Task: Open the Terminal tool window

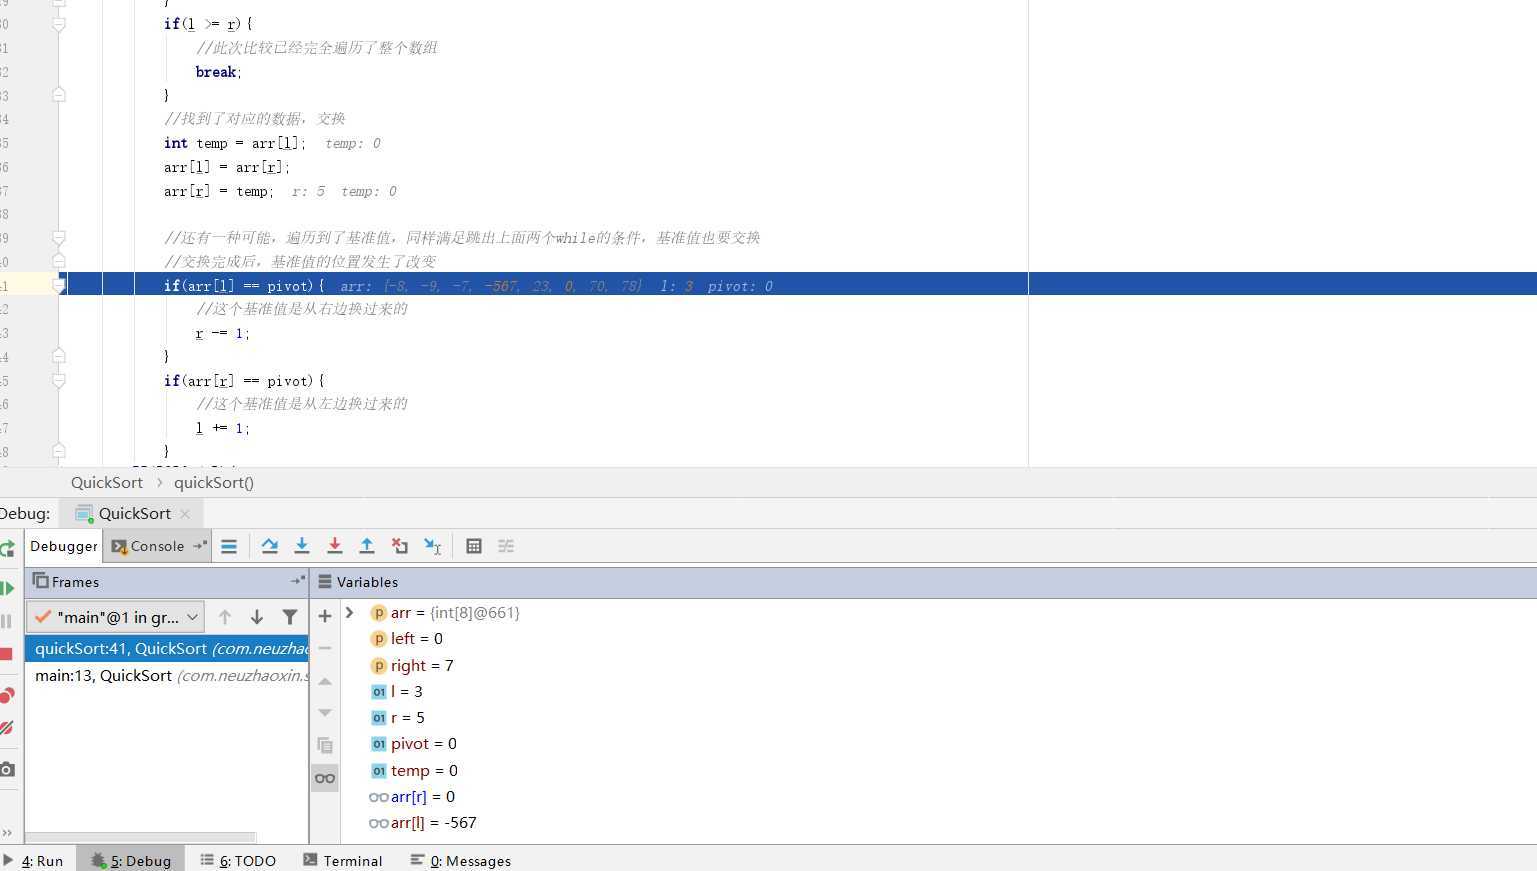Action: coord(343,861)
